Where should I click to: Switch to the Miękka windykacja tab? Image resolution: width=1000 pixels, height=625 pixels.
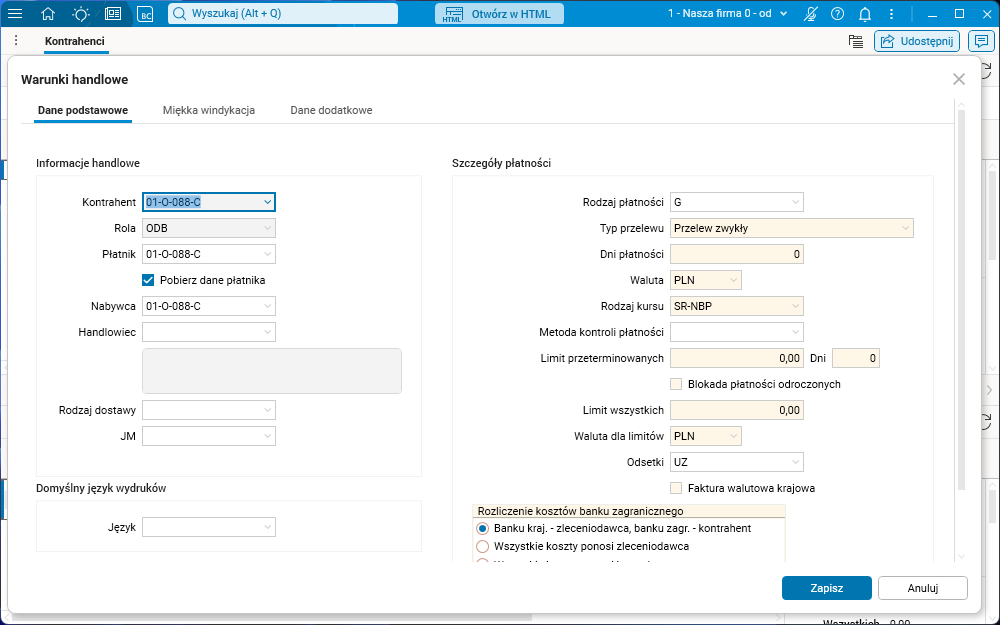(x=209, y=110)
